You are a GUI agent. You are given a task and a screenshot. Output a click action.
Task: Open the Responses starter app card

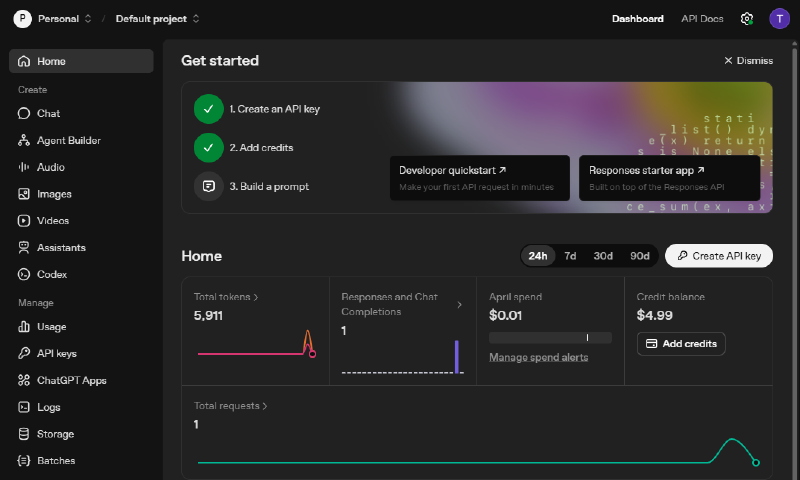(669, 178)
